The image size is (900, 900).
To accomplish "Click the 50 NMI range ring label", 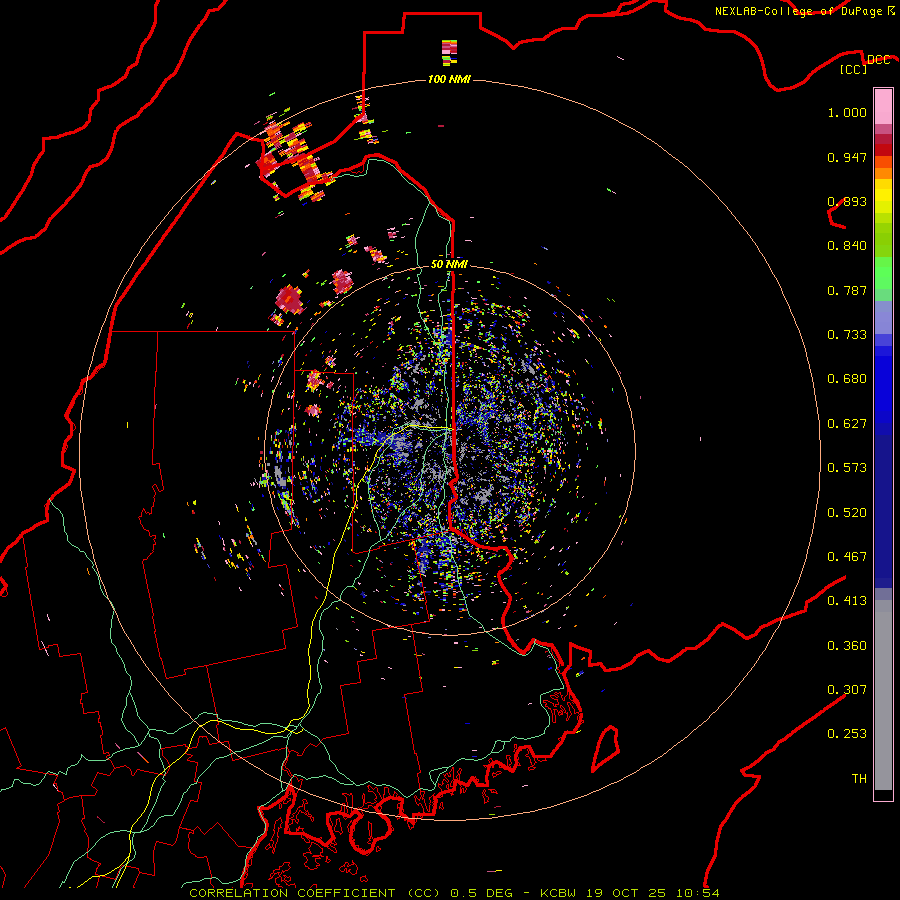I will click(x=449, y=264).
